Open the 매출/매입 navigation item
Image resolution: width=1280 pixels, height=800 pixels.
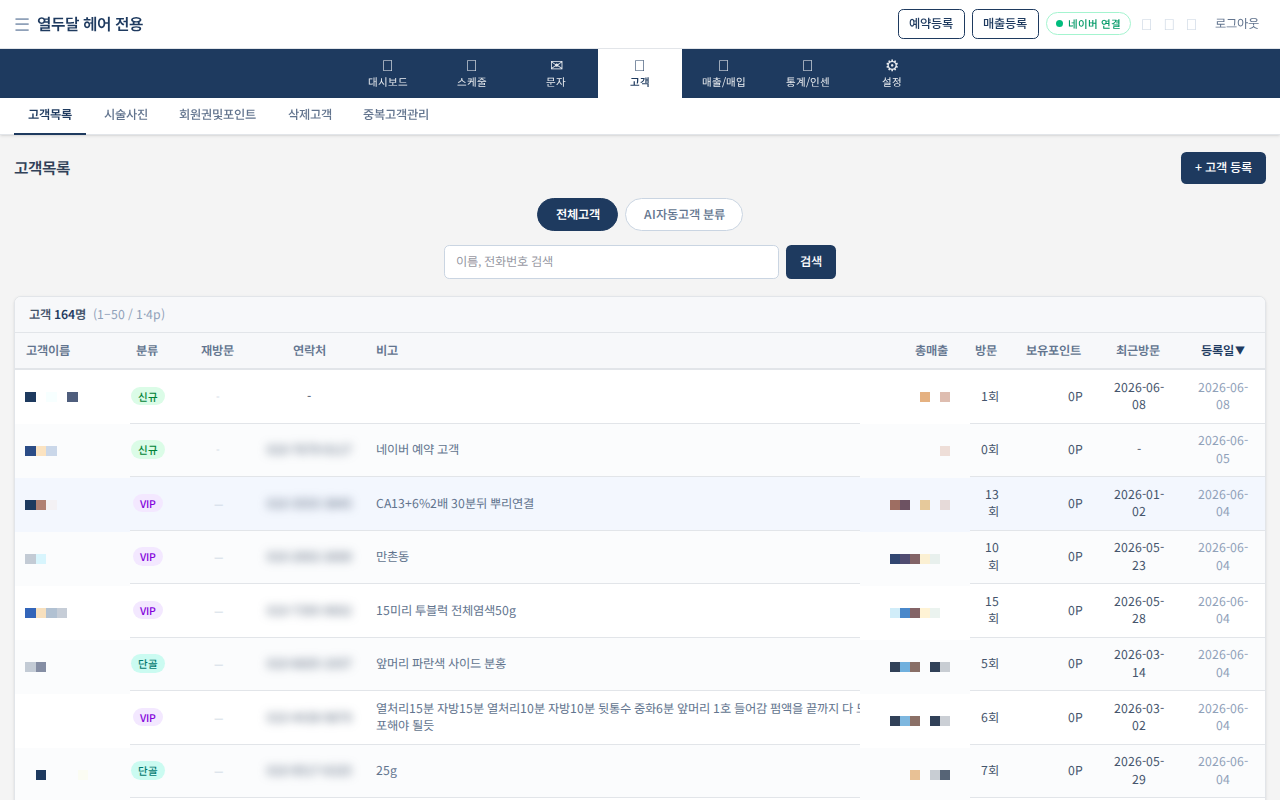coord(724,73)
